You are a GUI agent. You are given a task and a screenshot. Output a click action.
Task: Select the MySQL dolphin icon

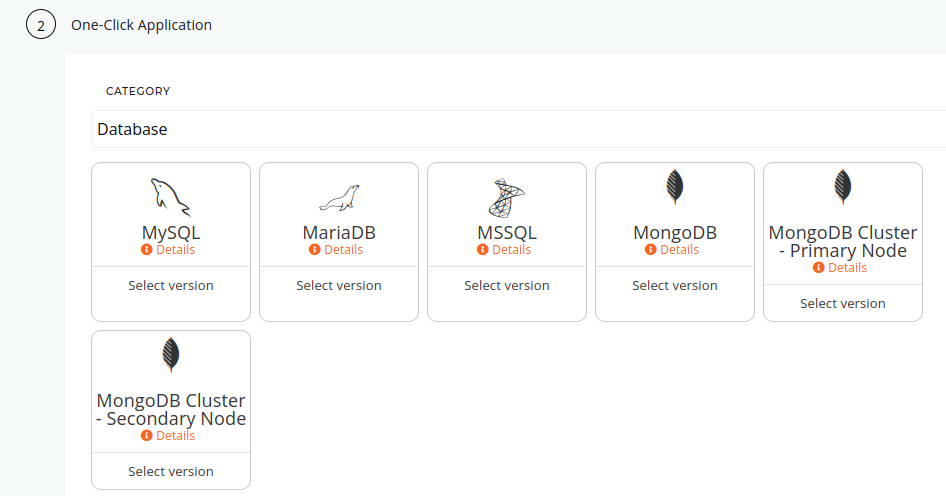pos(170,197)
